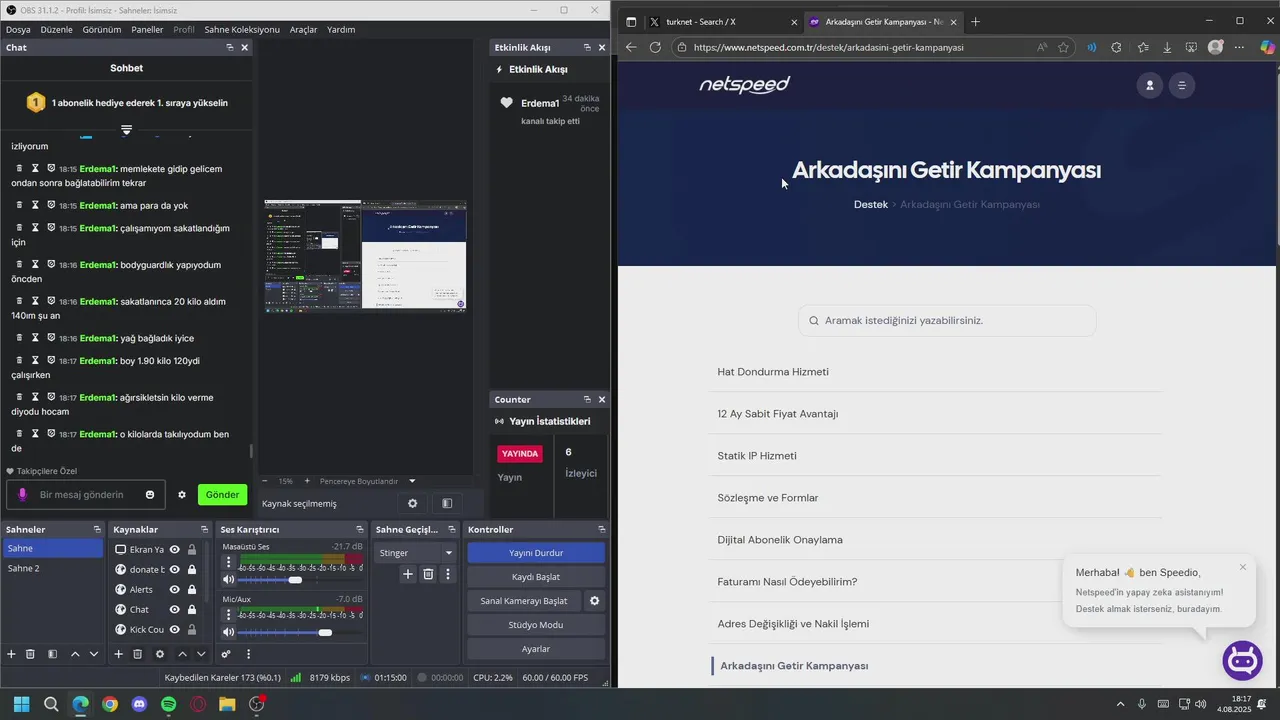Toggle visibility of Ekran Ya source
The height and width of the screenshot is (720, 1280).
point(175,549)
